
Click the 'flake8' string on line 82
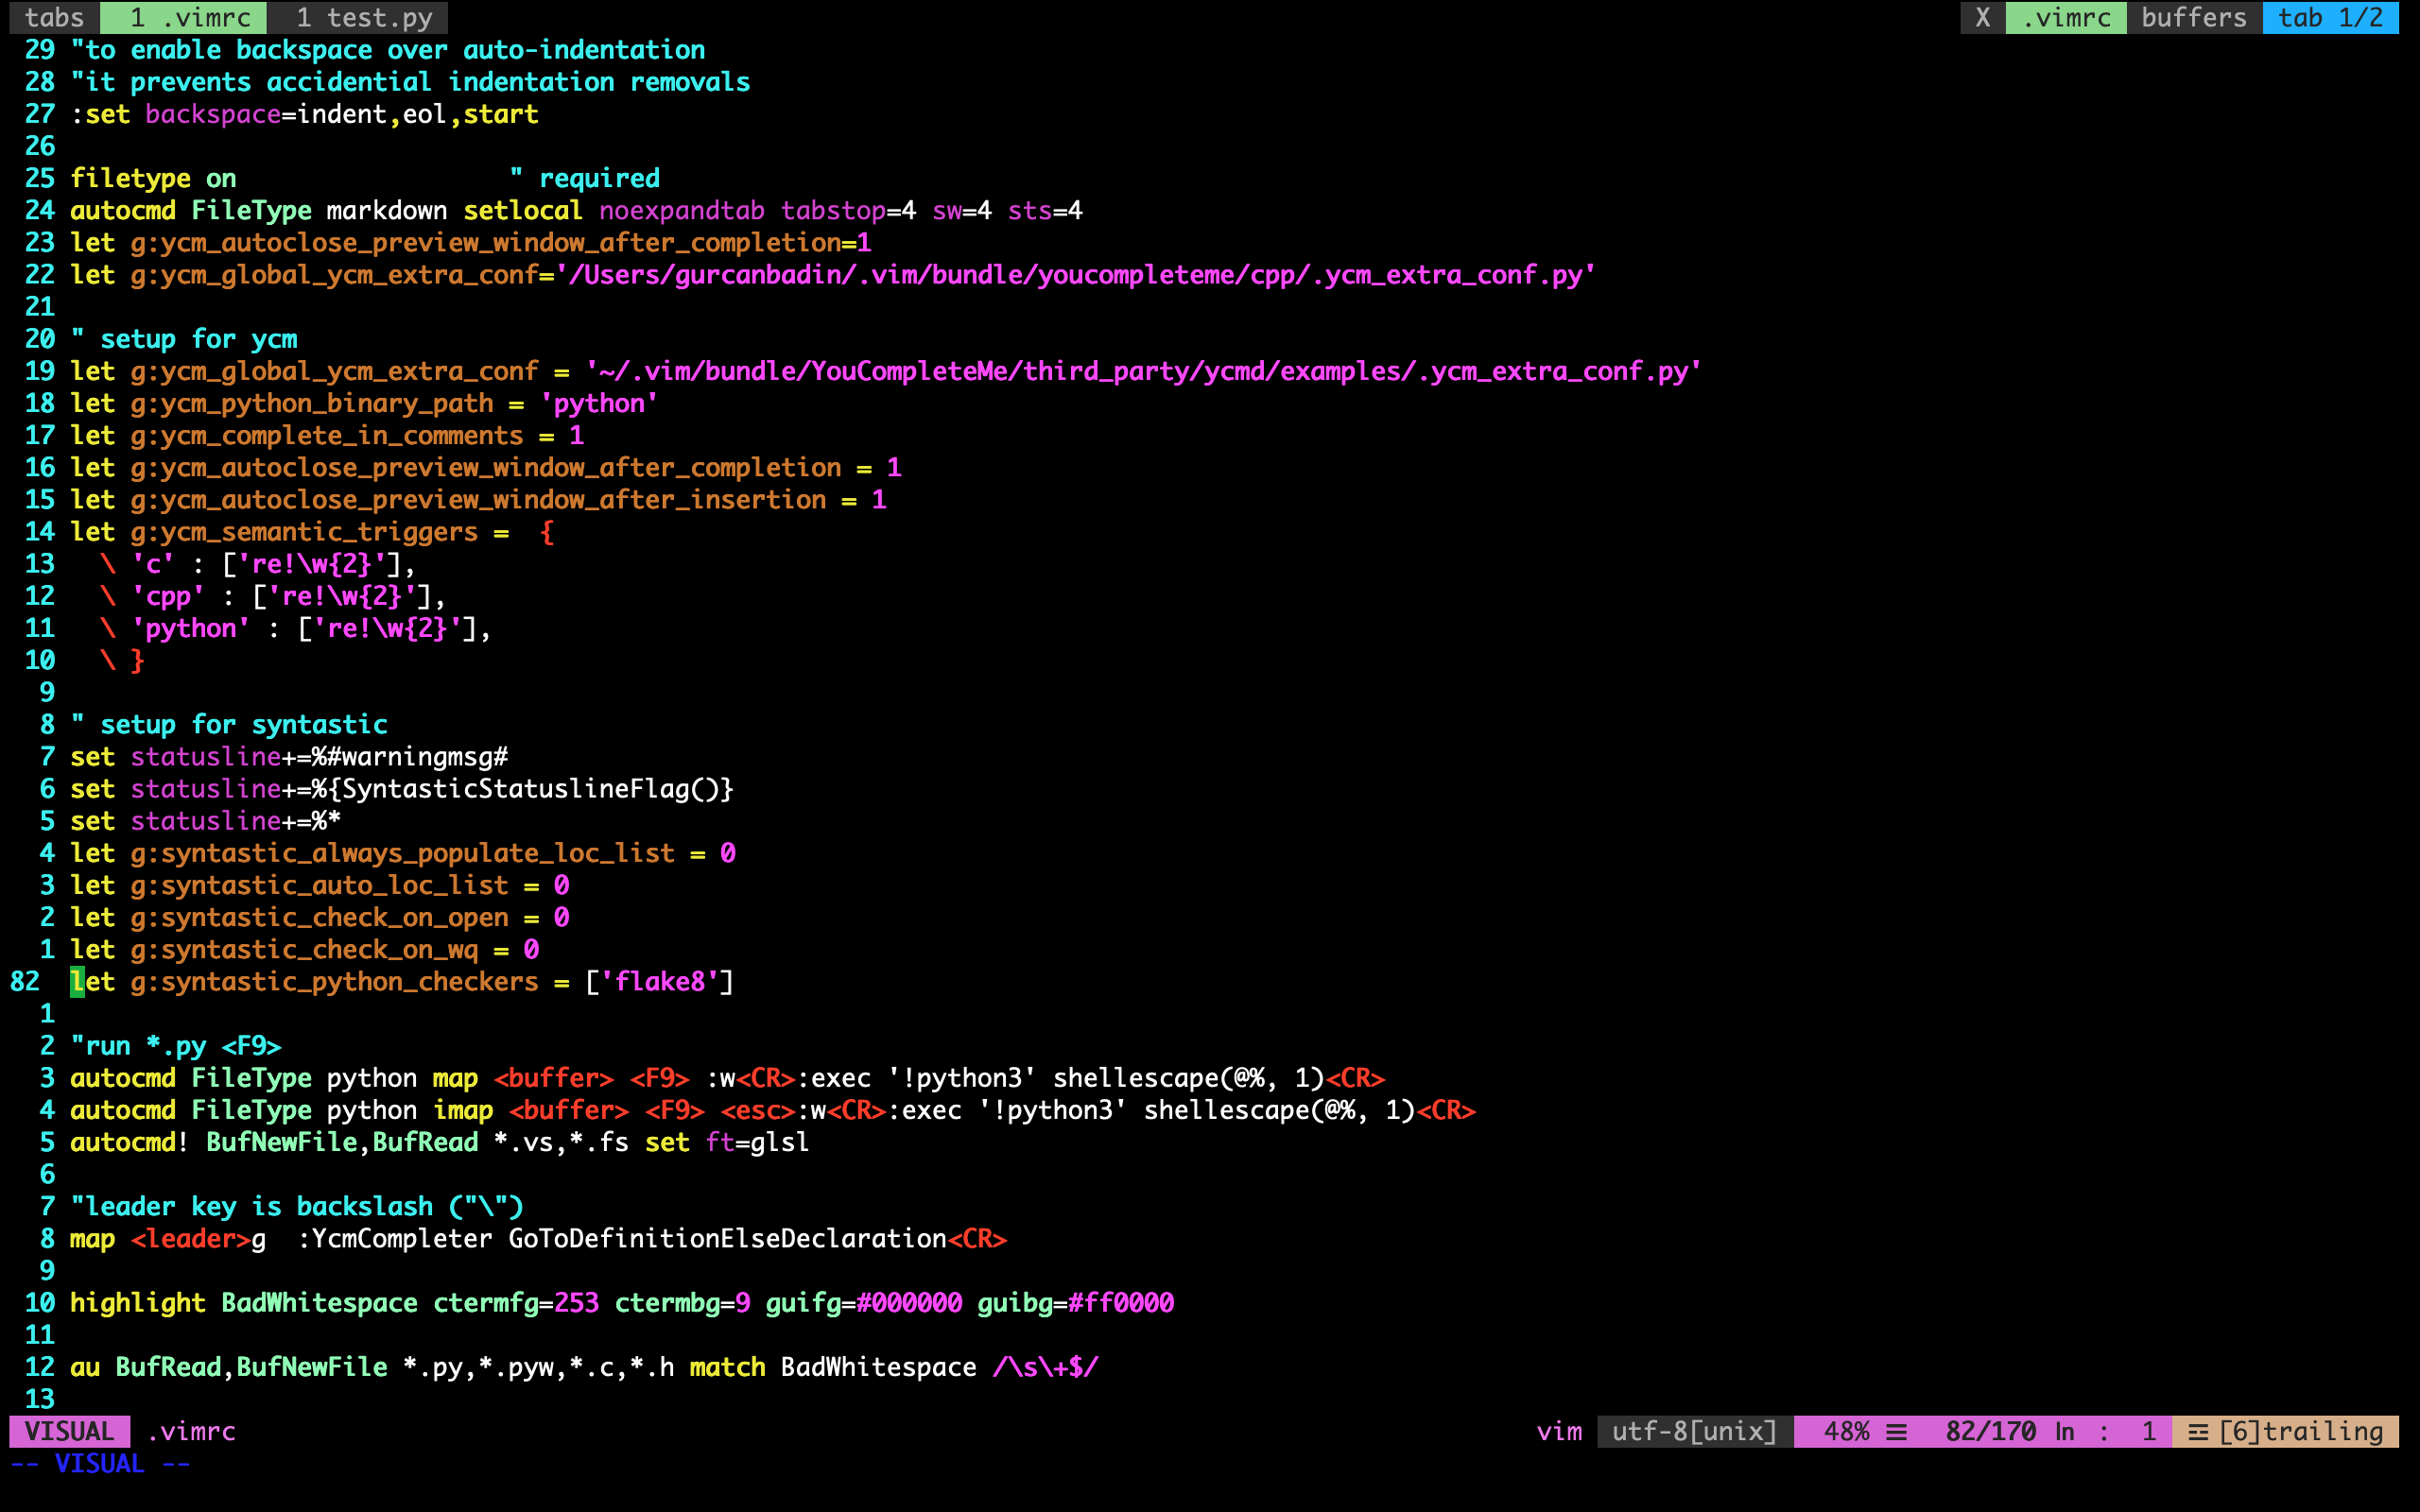tap(660, 982)
